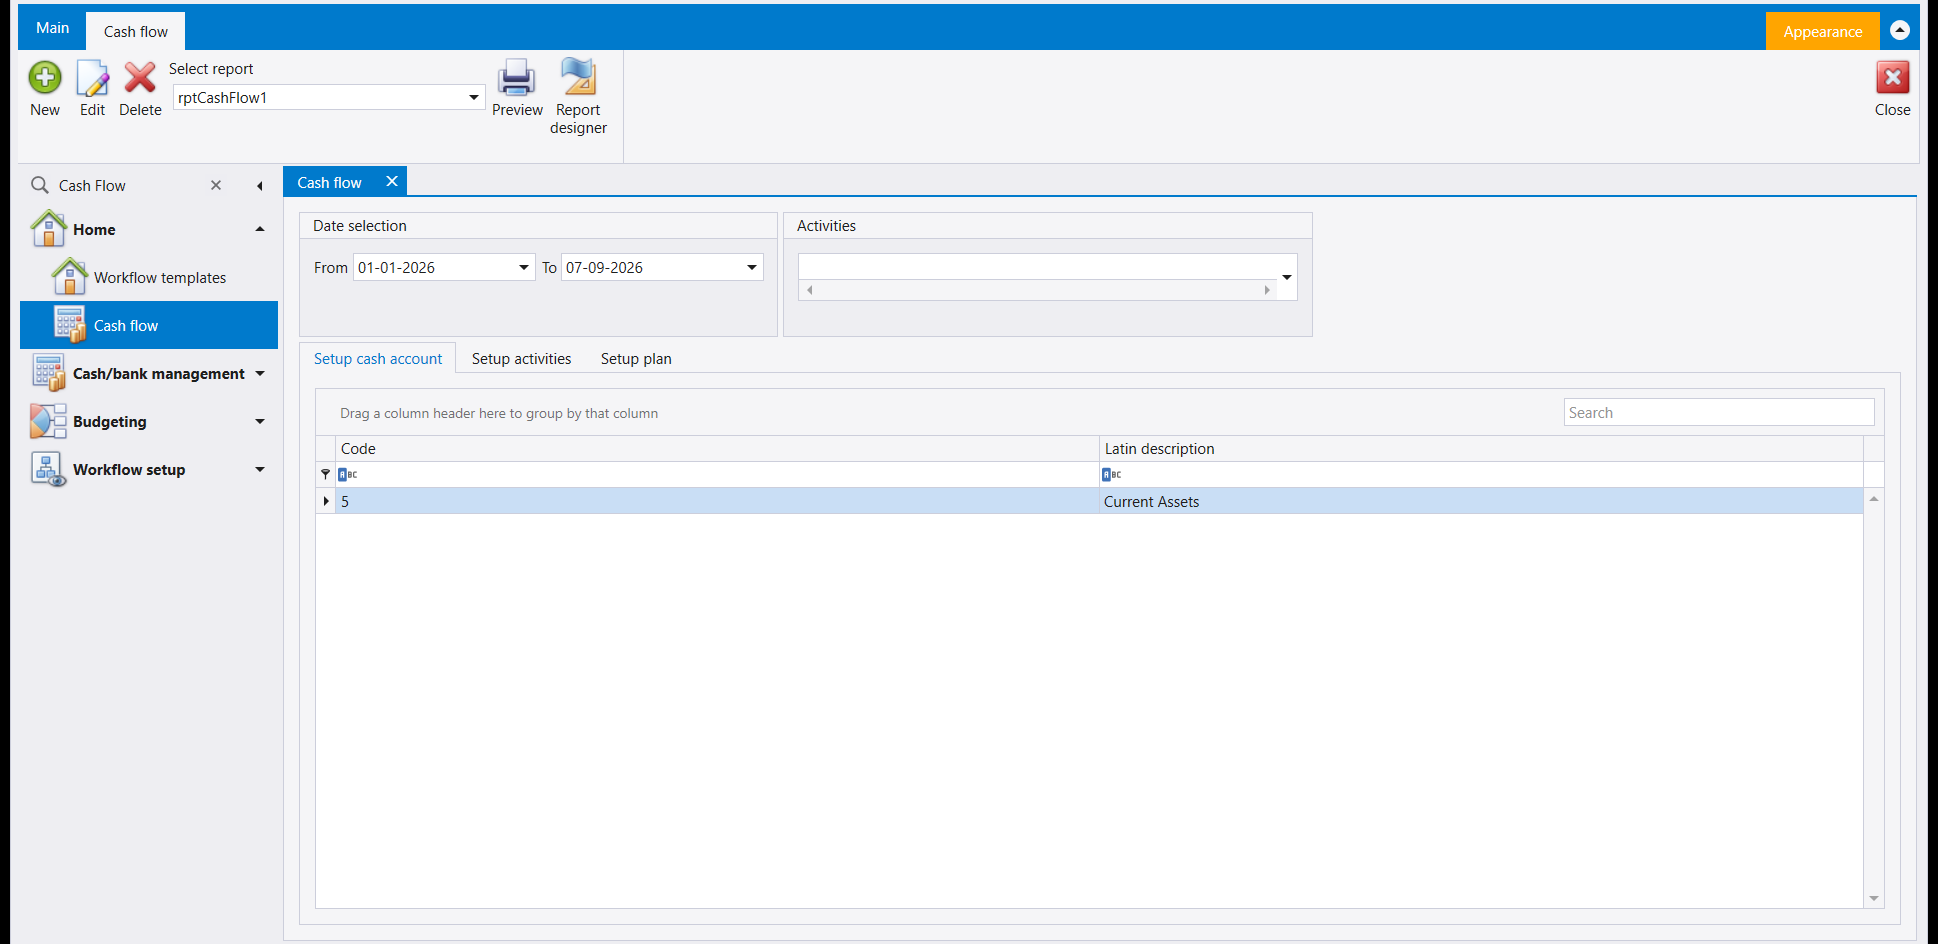This screenshot has width=1938, height=944.
Task: Click the Edit pencil icon
Action: click(x=92, y=78)
